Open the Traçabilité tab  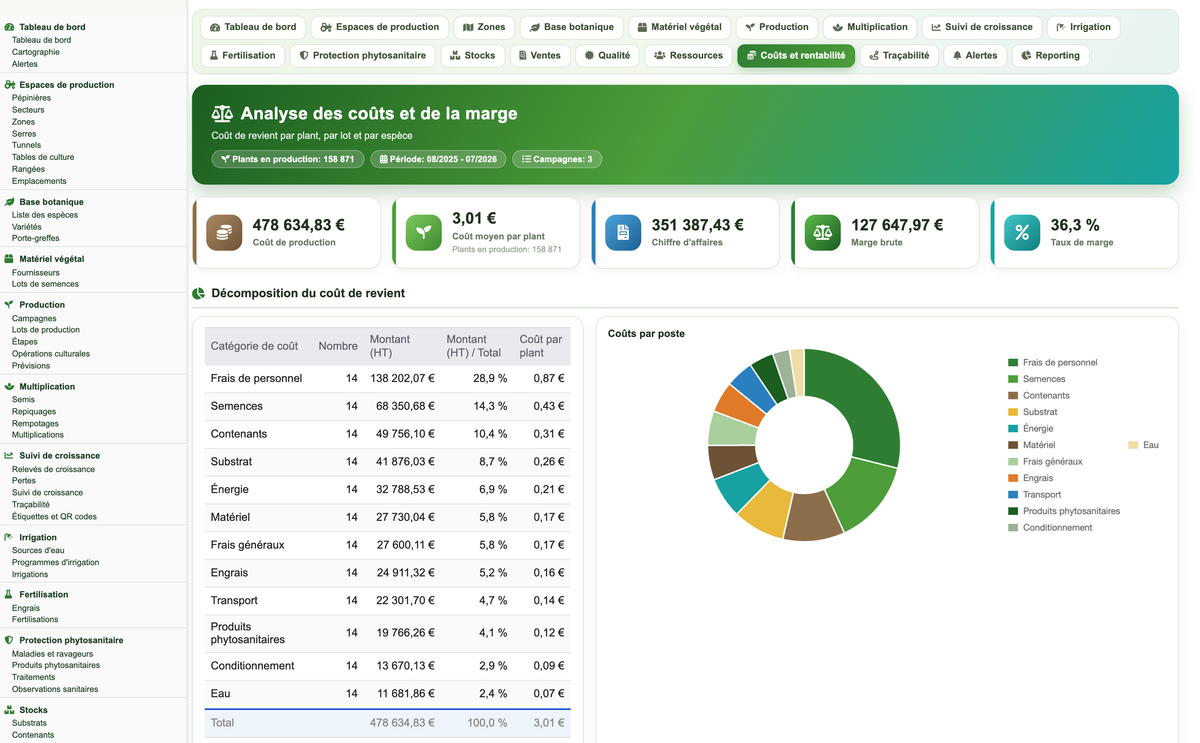point(899,56)
